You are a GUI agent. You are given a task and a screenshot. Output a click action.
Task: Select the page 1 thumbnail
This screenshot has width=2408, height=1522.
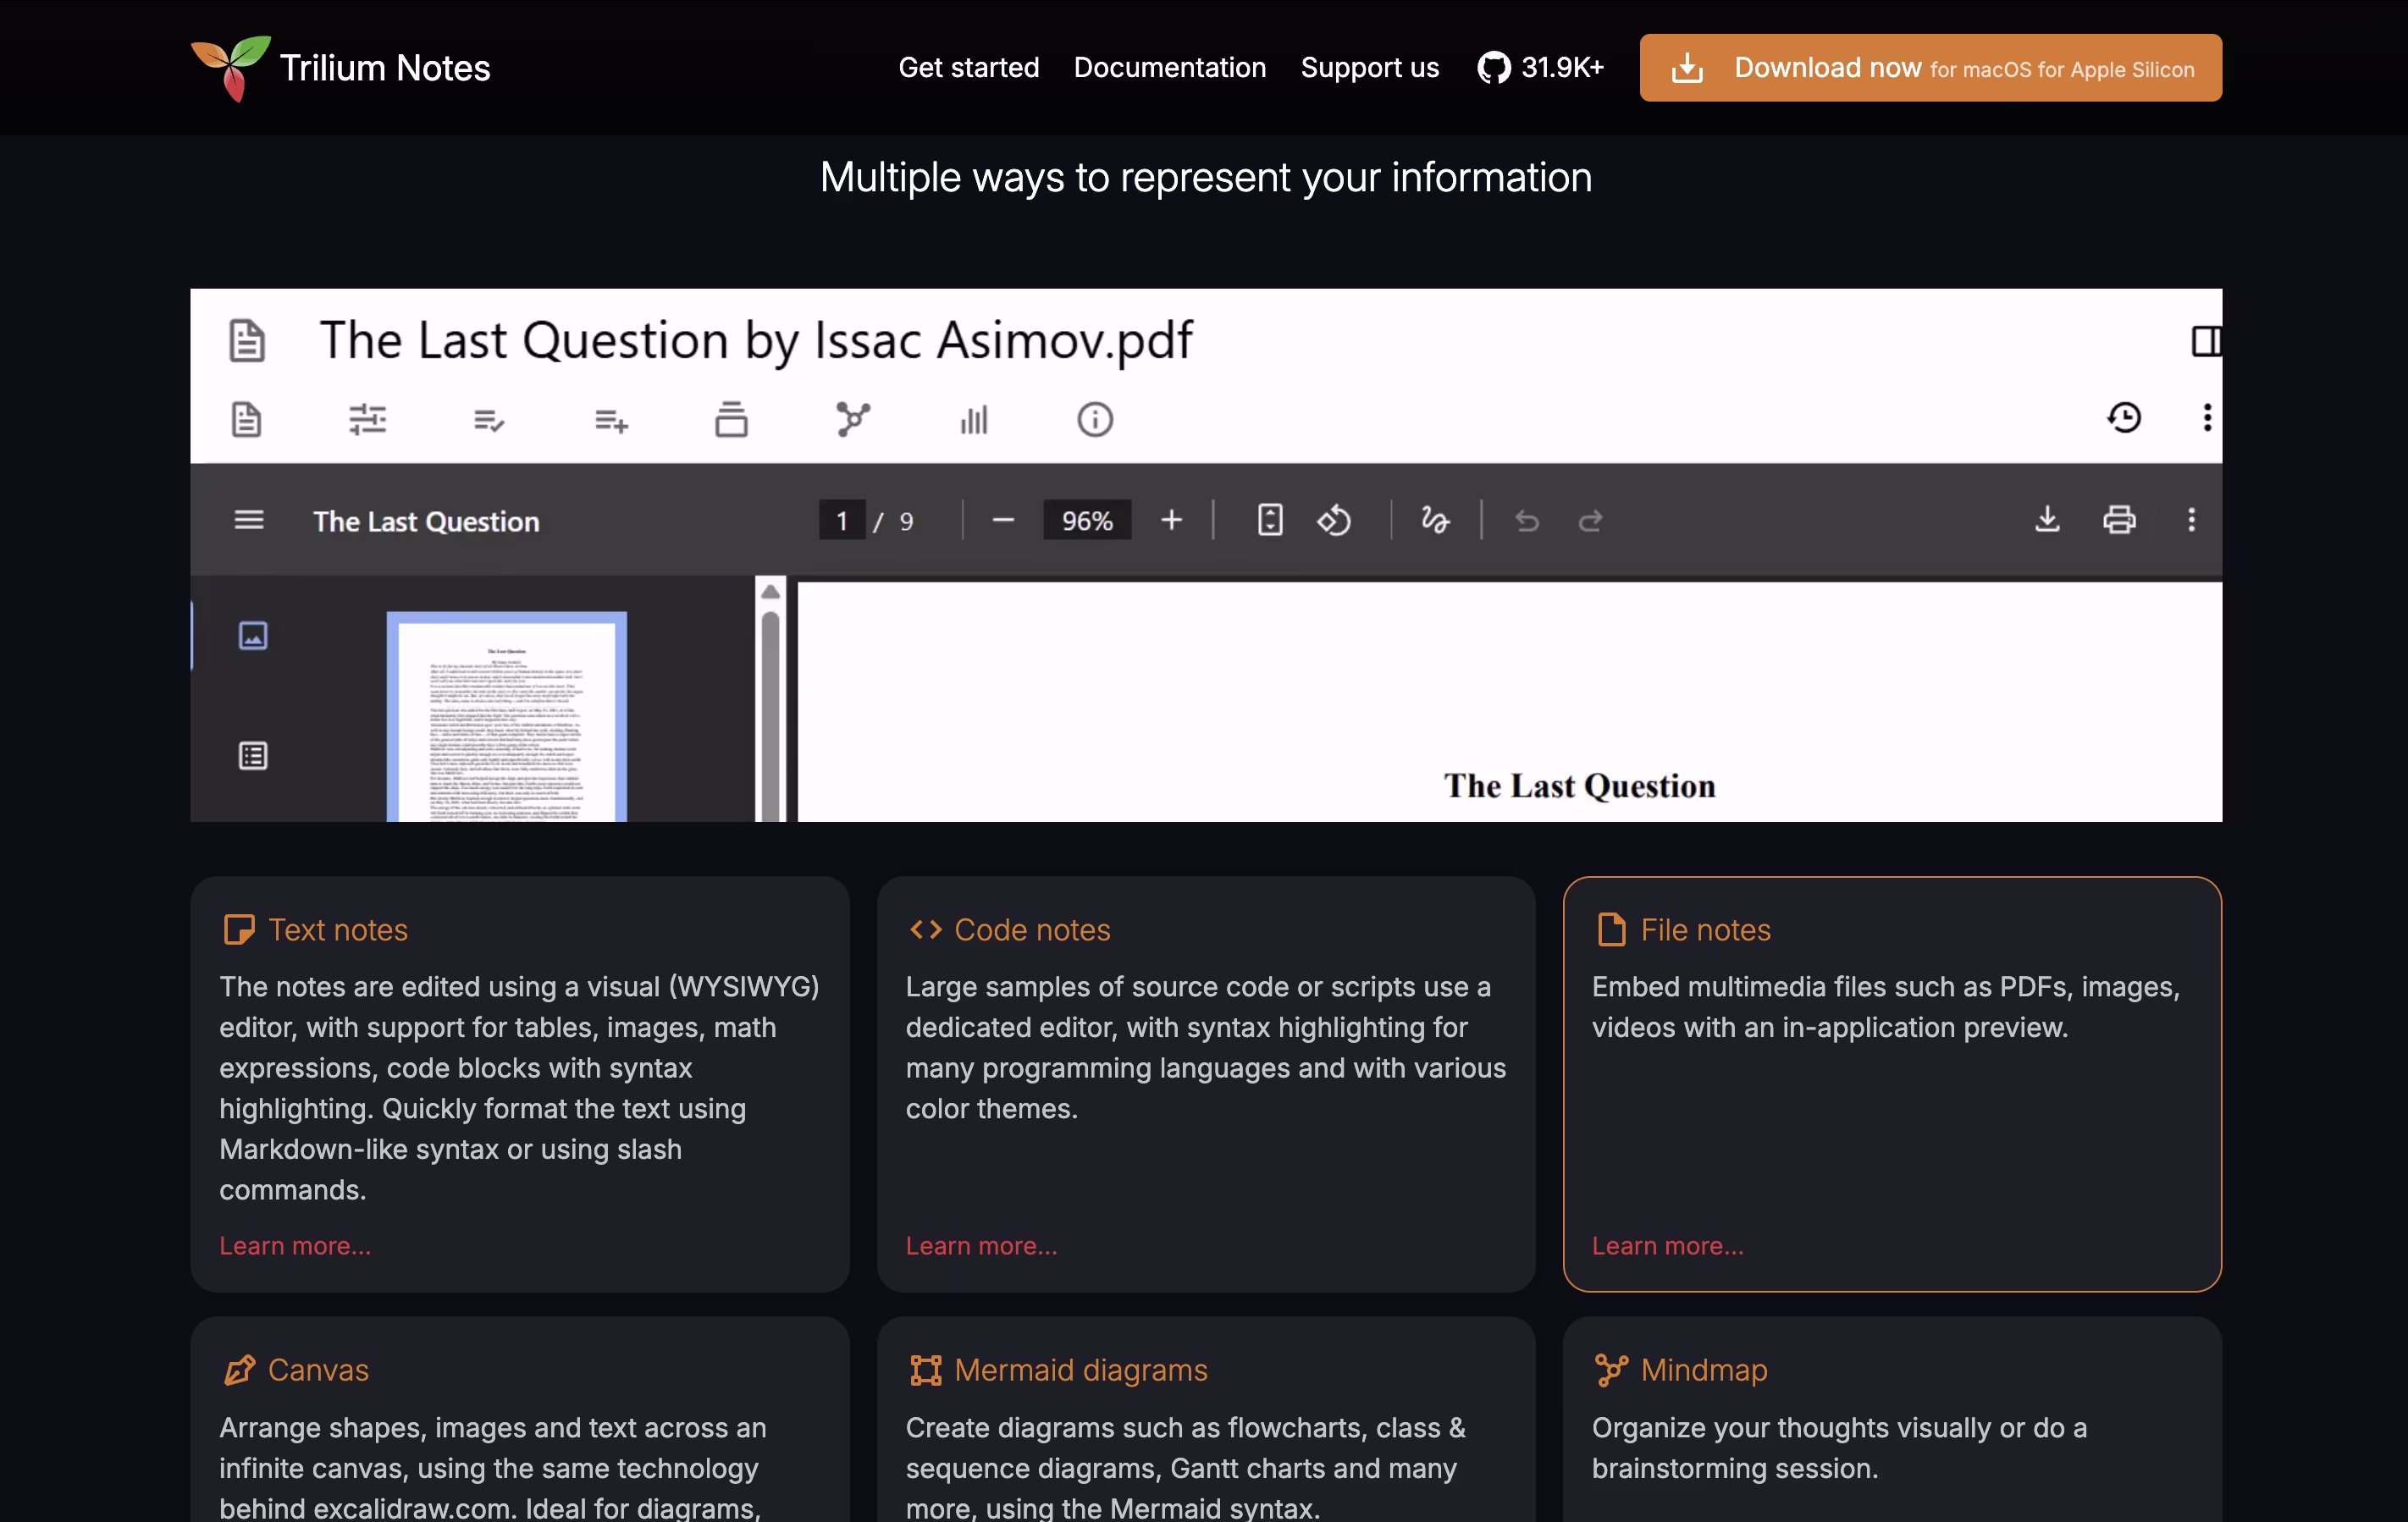click(x=506, y=716)
